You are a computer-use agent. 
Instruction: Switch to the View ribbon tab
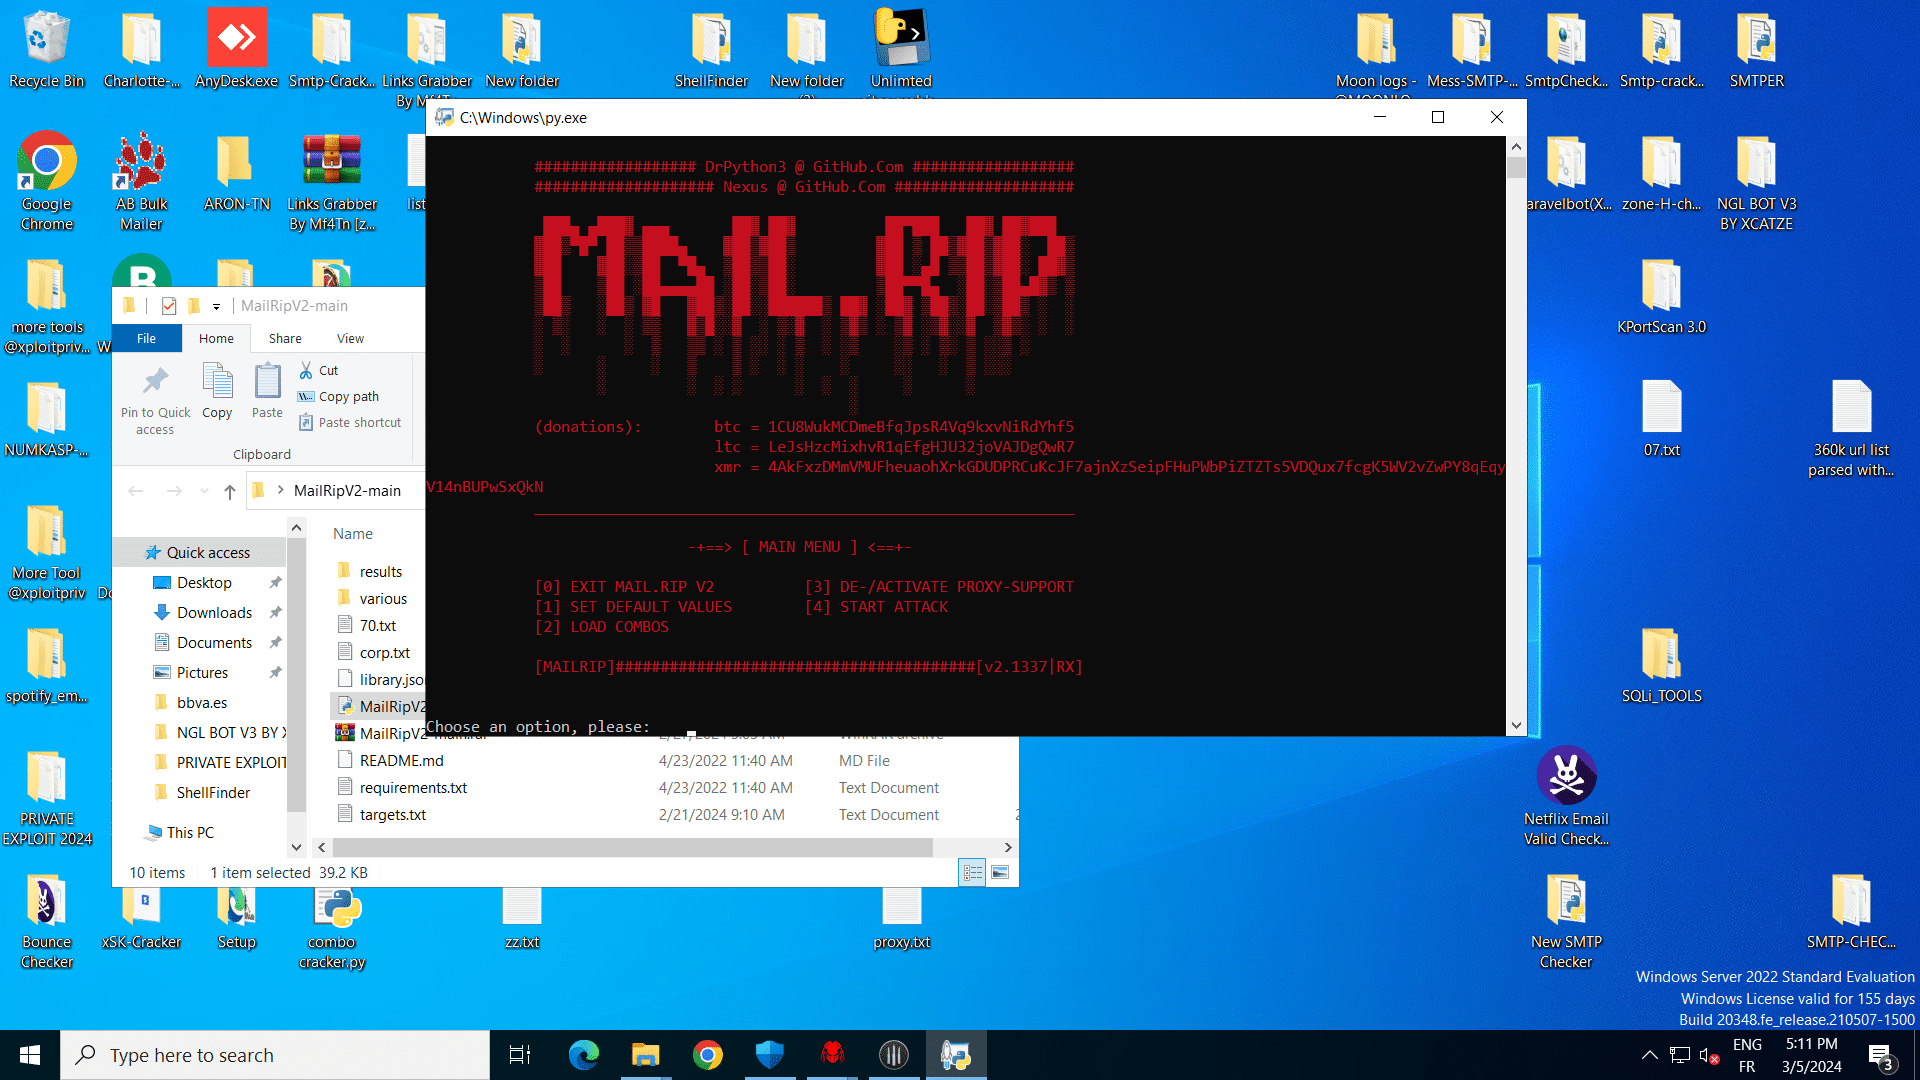pos(350,339)
